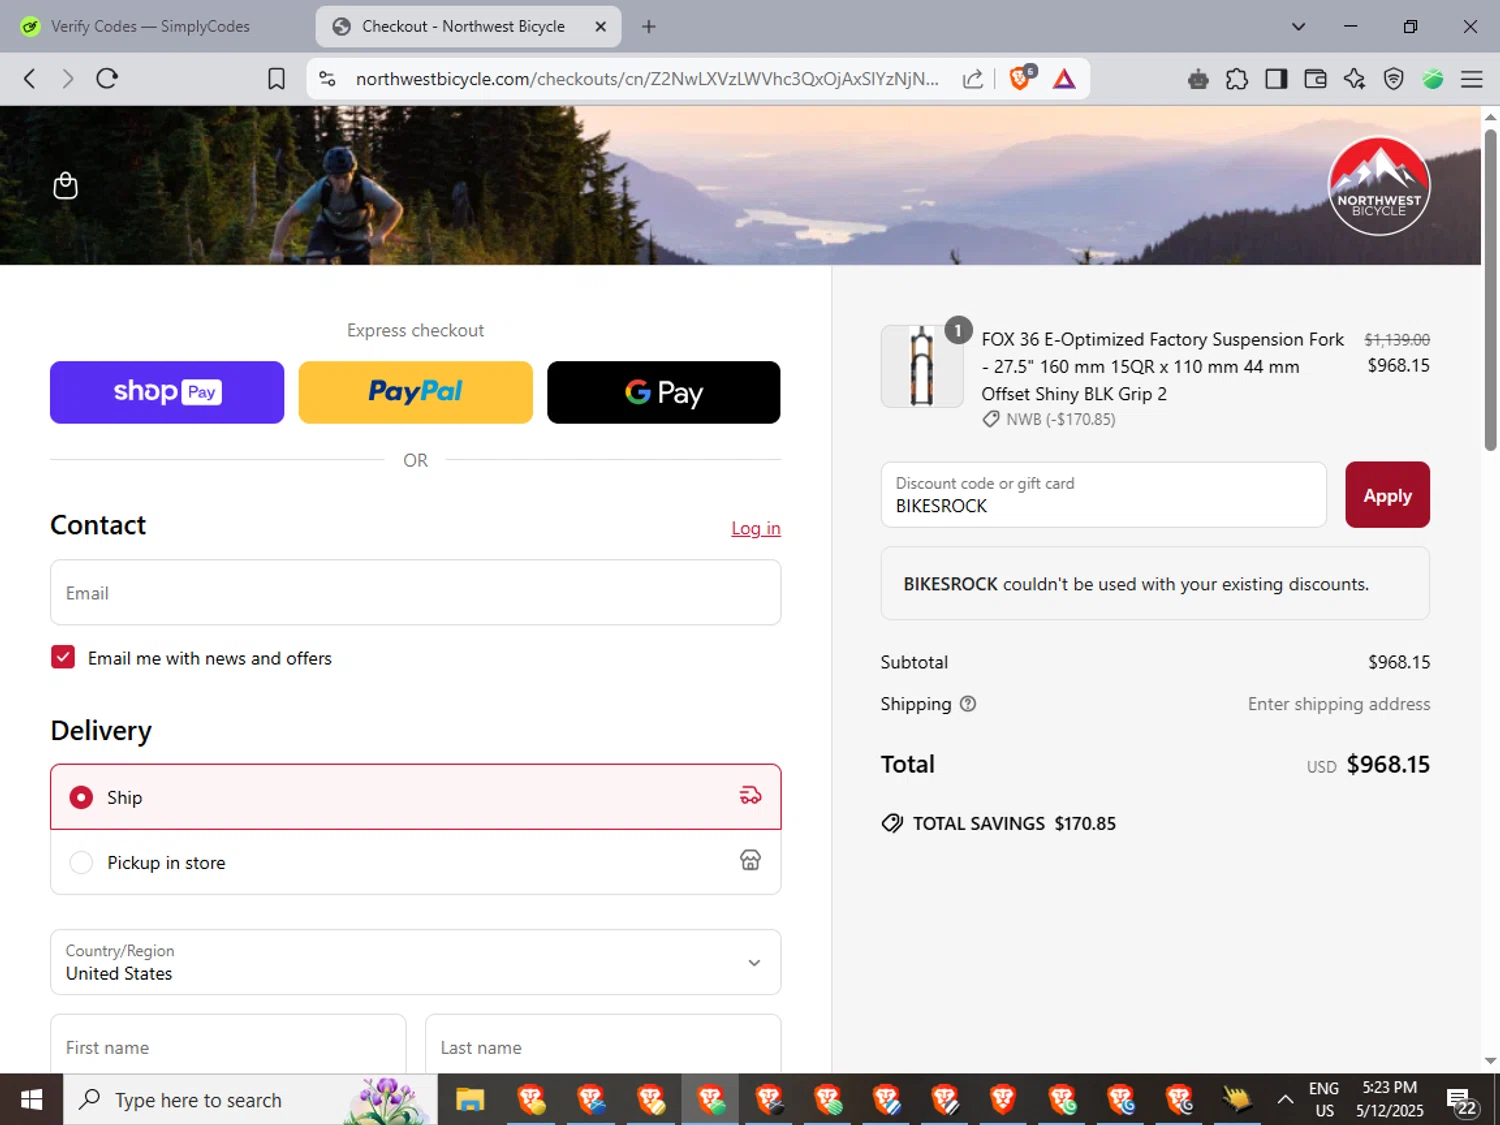
Task: Select the Checkout - Northwest Bicycle tab
Action: point(468,27)
